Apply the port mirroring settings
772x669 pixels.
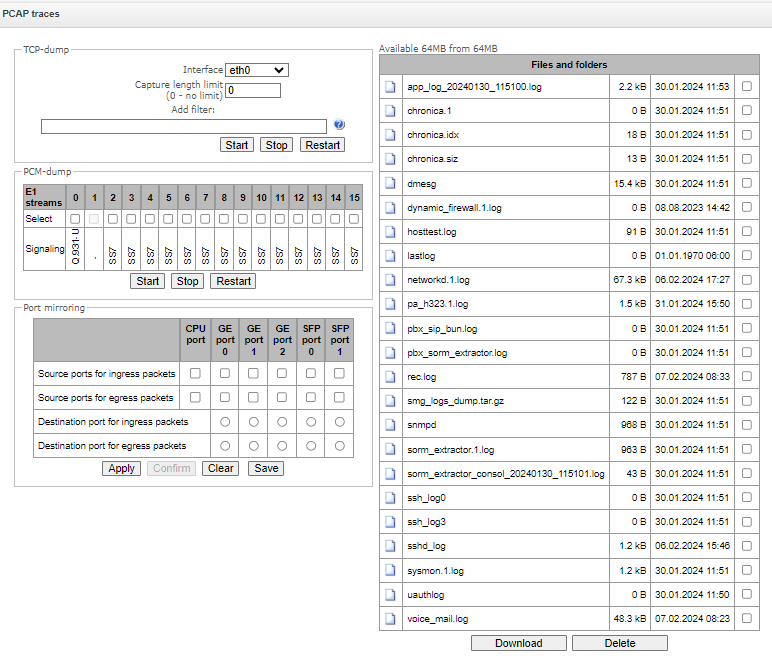click(x=121, y=468)
